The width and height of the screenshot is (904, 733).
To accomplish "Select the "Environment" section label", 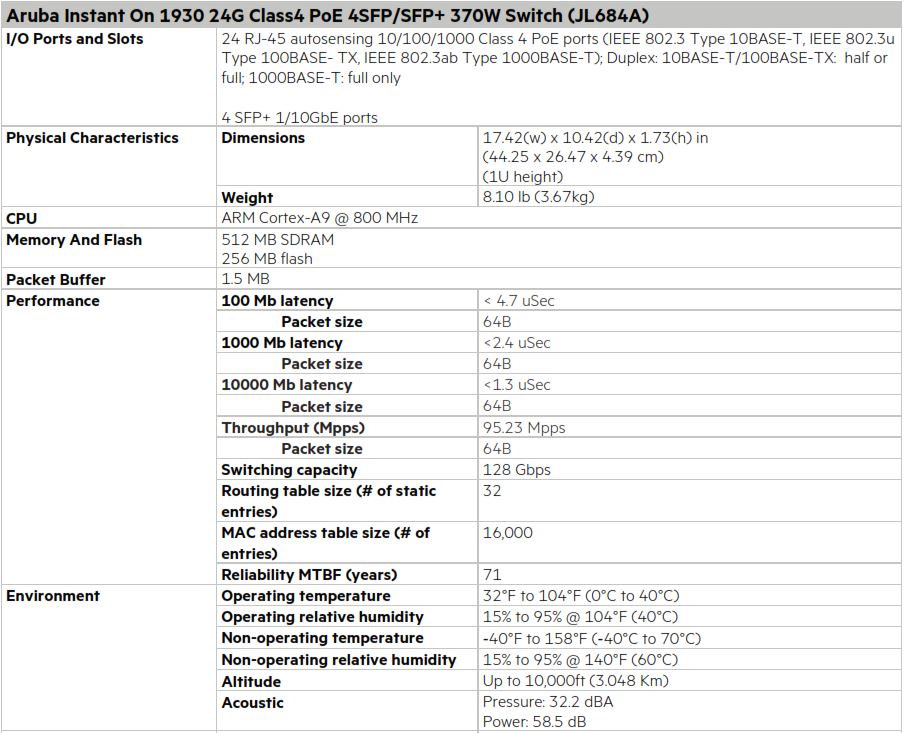I will point(52,596).
